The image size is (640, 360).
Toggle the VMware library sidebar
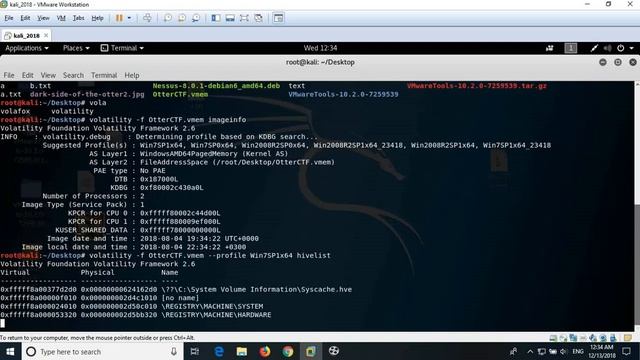tap(216, 18)
